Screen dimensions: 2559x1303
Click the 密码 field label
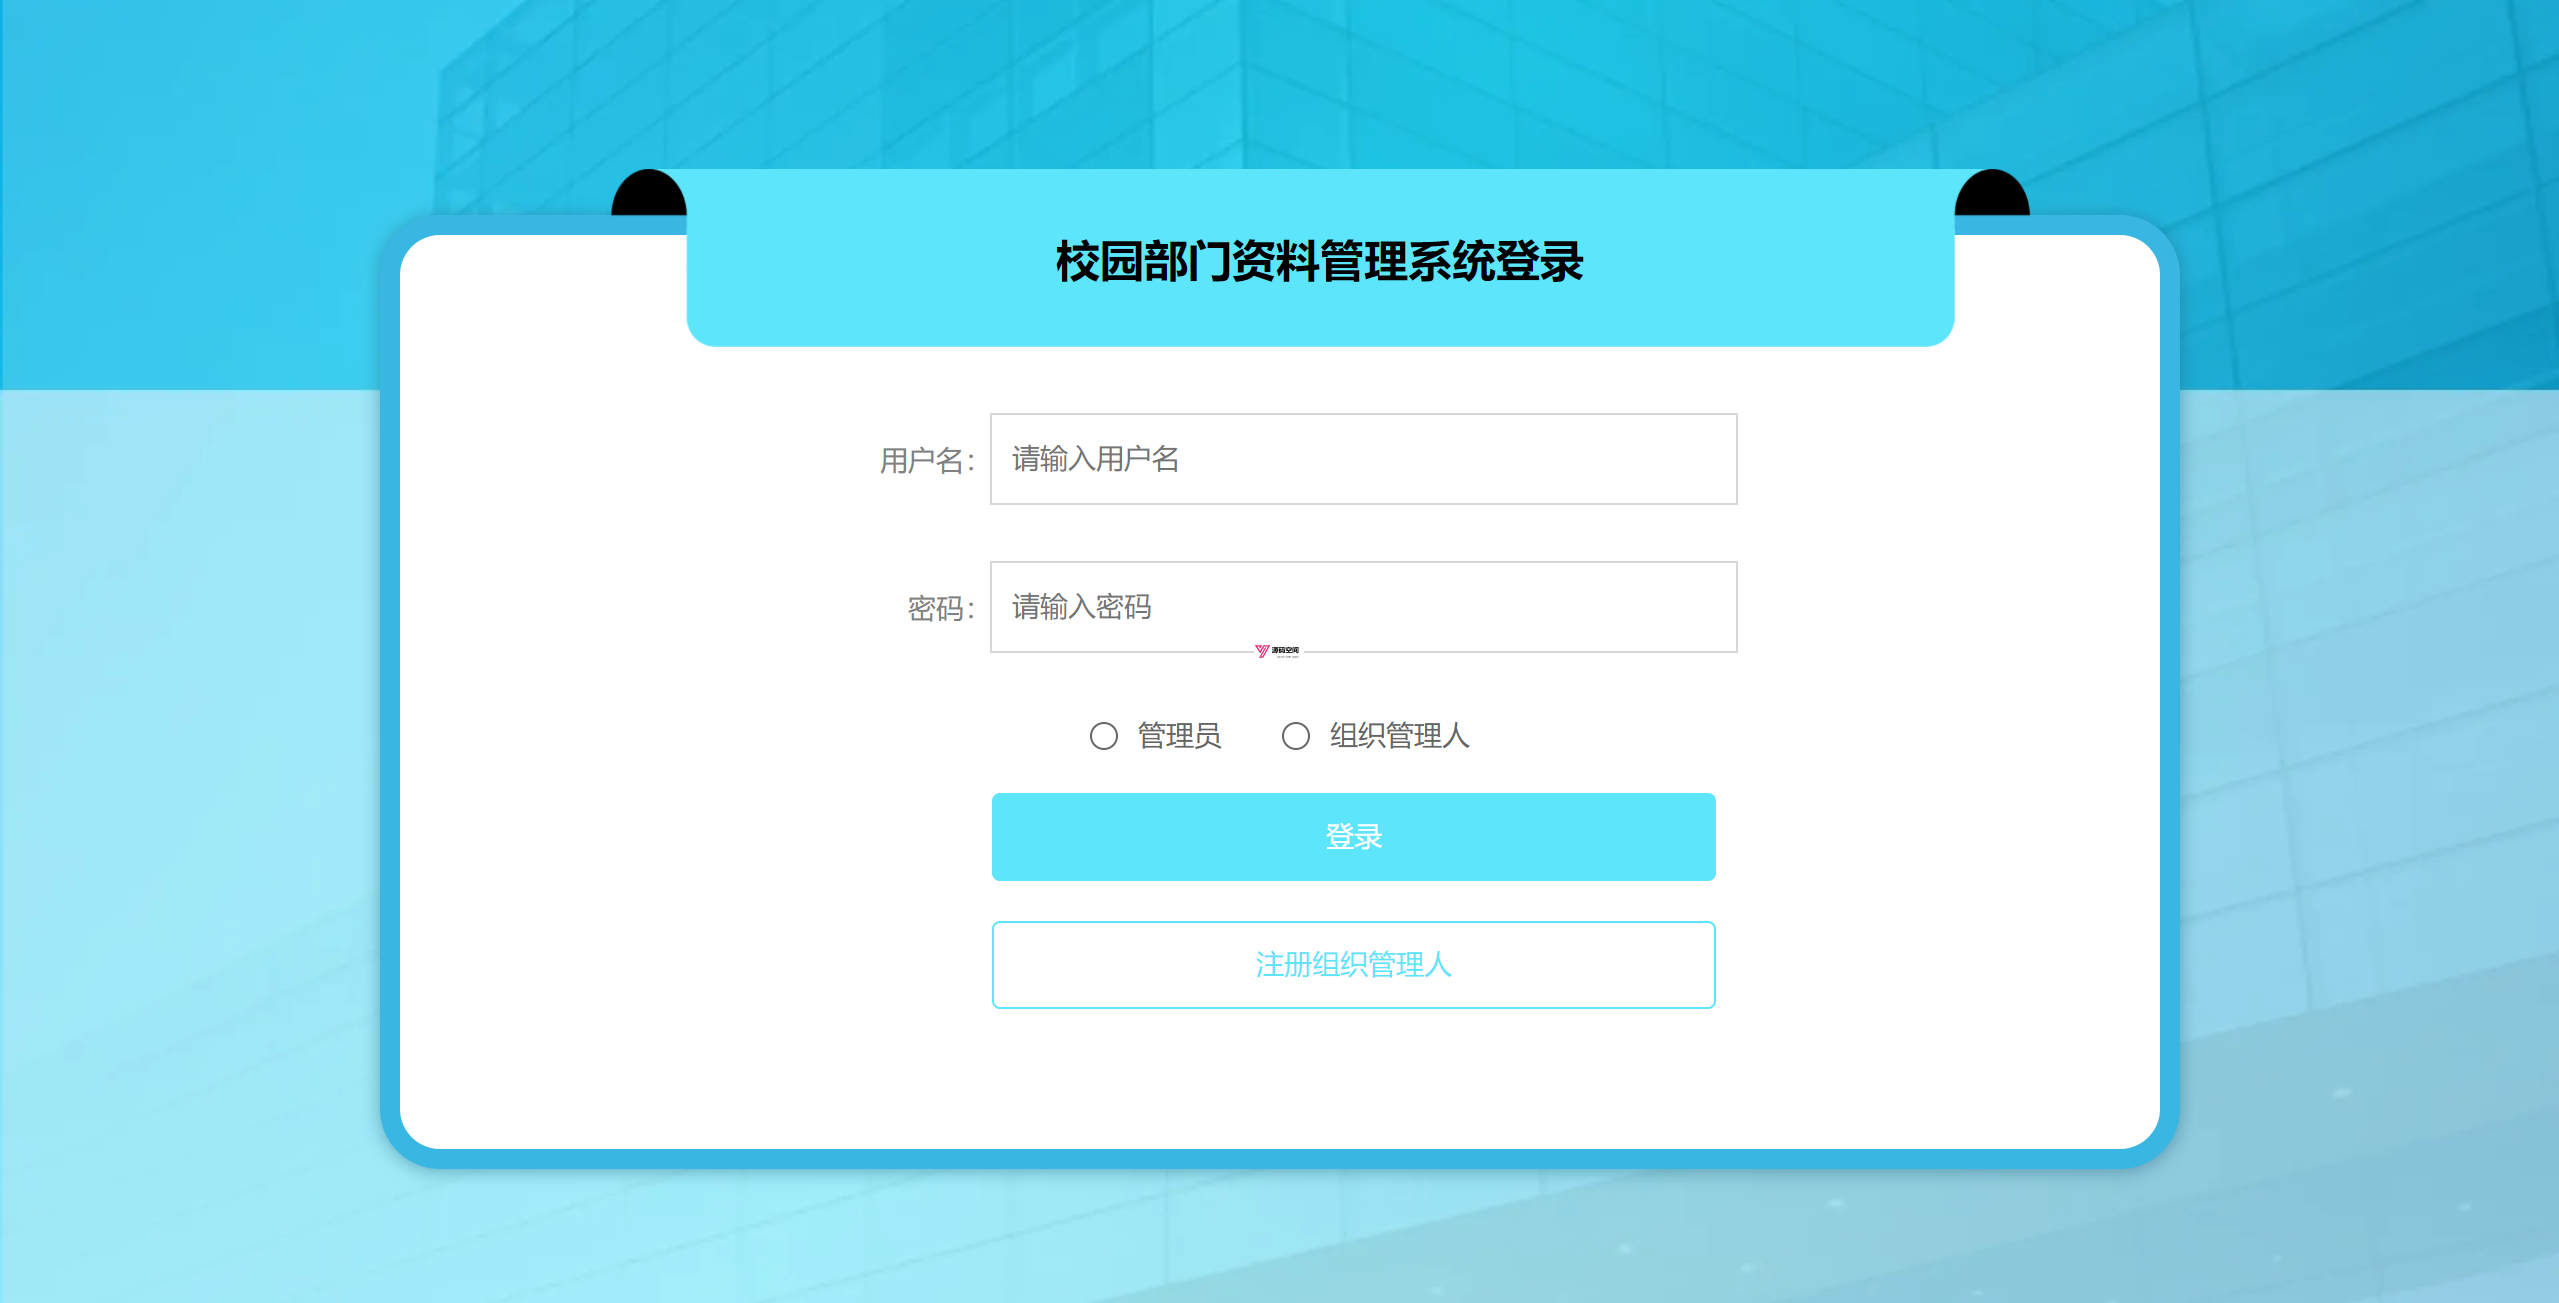coord(940,609)
